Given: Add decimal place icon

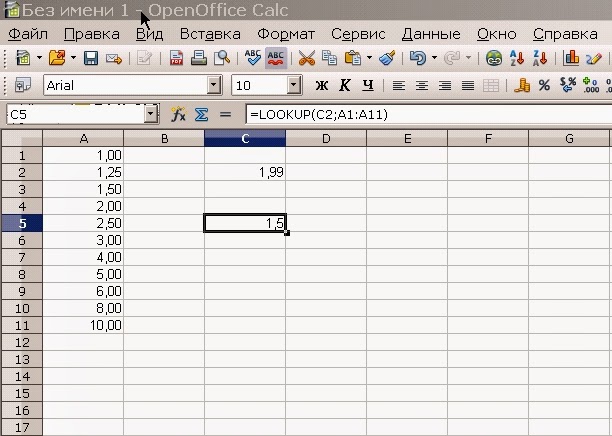Looking at the screenshot, I should 591,85.
